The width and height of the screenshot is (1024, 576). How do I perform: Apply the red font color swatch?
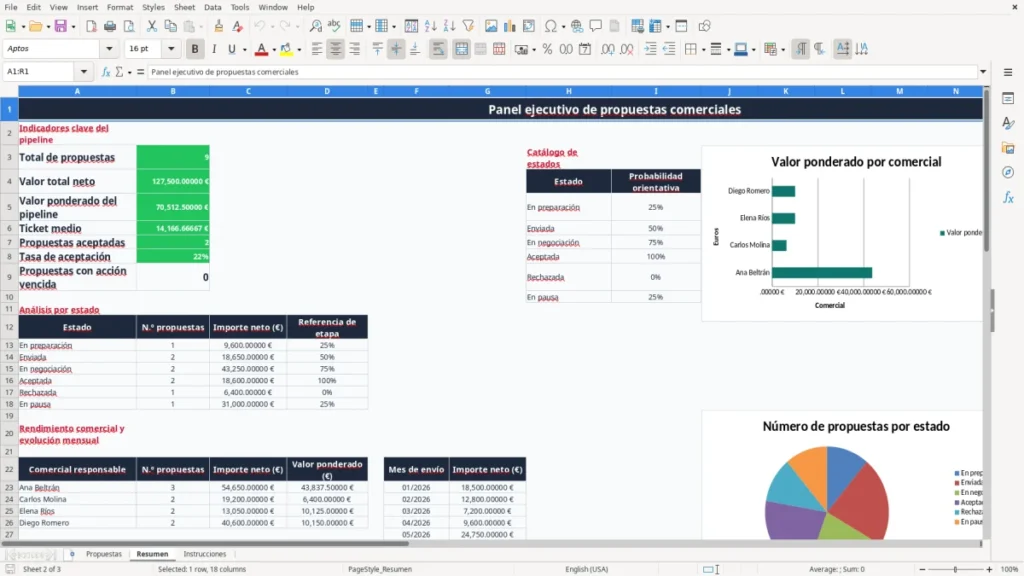[261, 49]
